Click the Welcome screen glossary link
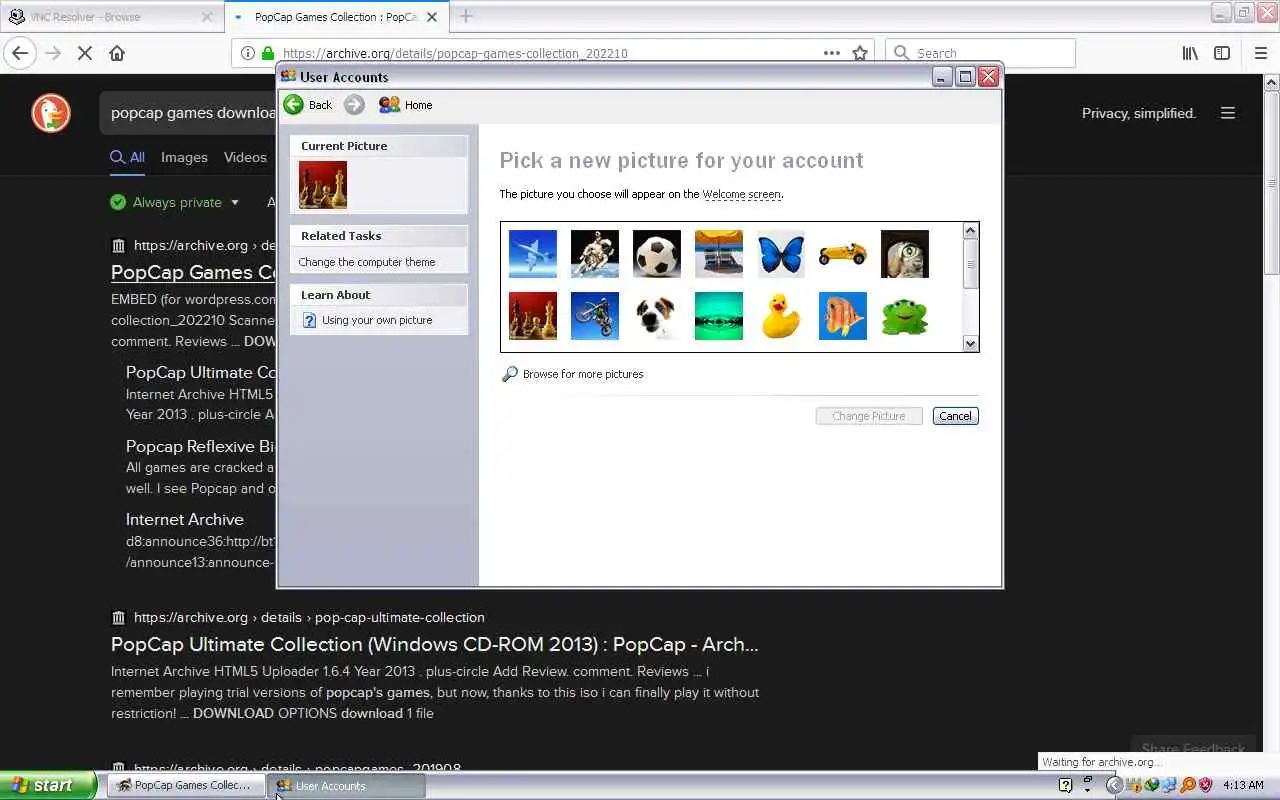The image size is (1280, 800). pos(741,194)
